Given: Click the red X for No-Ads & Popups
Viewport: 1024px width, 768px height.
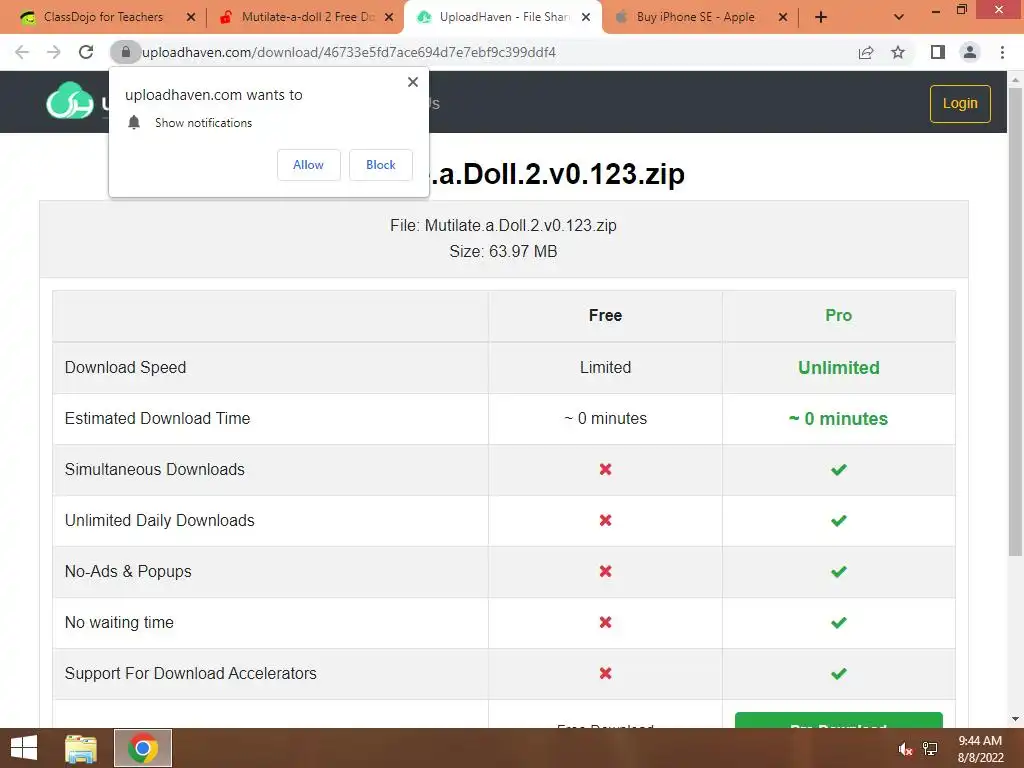Looking at the screenshot, I should (605, 571).
